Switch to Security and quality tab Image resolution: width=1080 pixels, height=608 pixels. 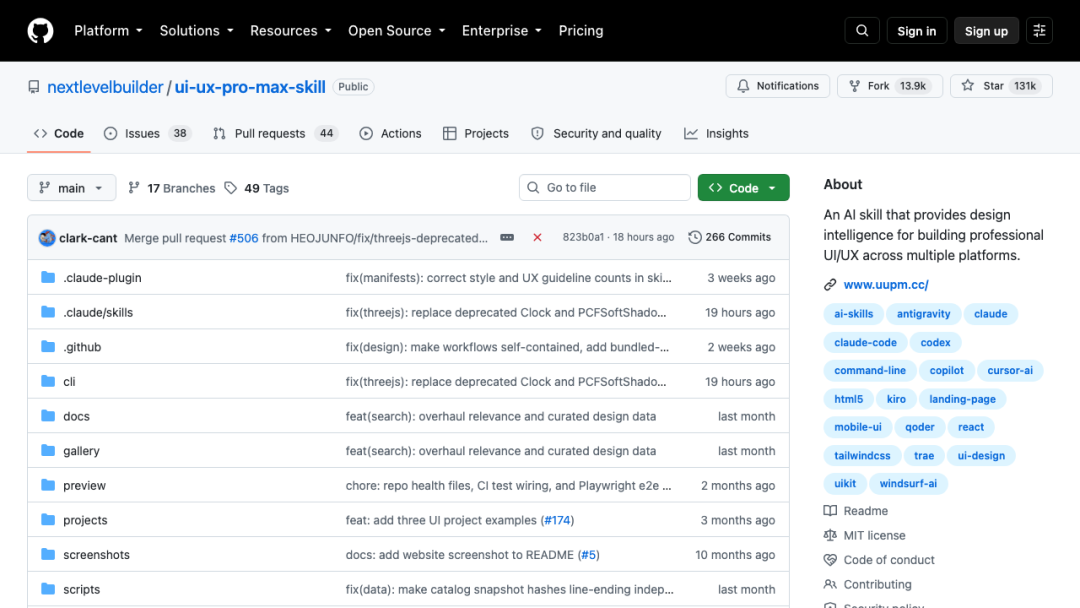pyautogui.click(x=596, y=134)
